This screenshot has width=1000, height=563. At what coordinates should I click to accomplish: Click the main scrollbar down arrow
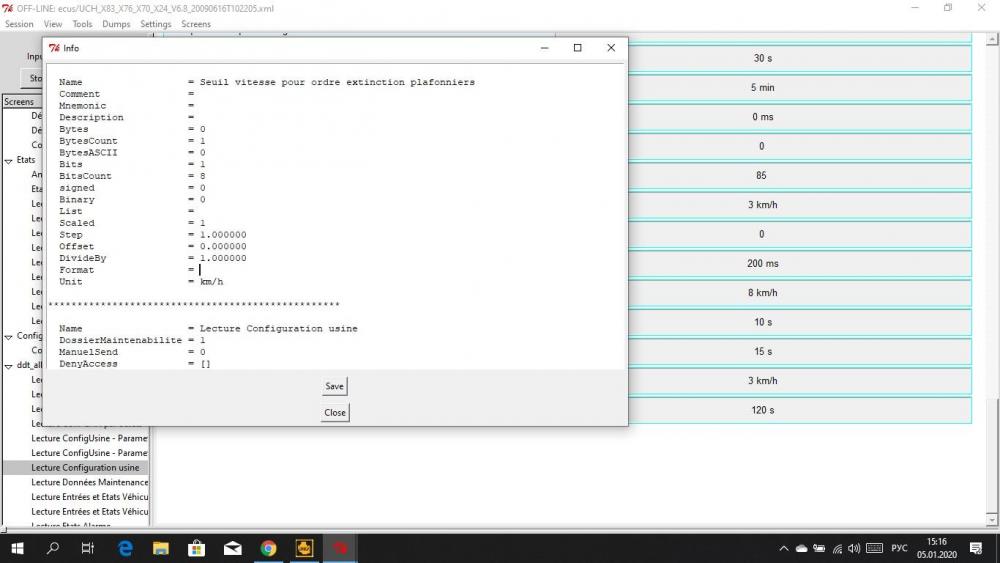click(992, 520)
